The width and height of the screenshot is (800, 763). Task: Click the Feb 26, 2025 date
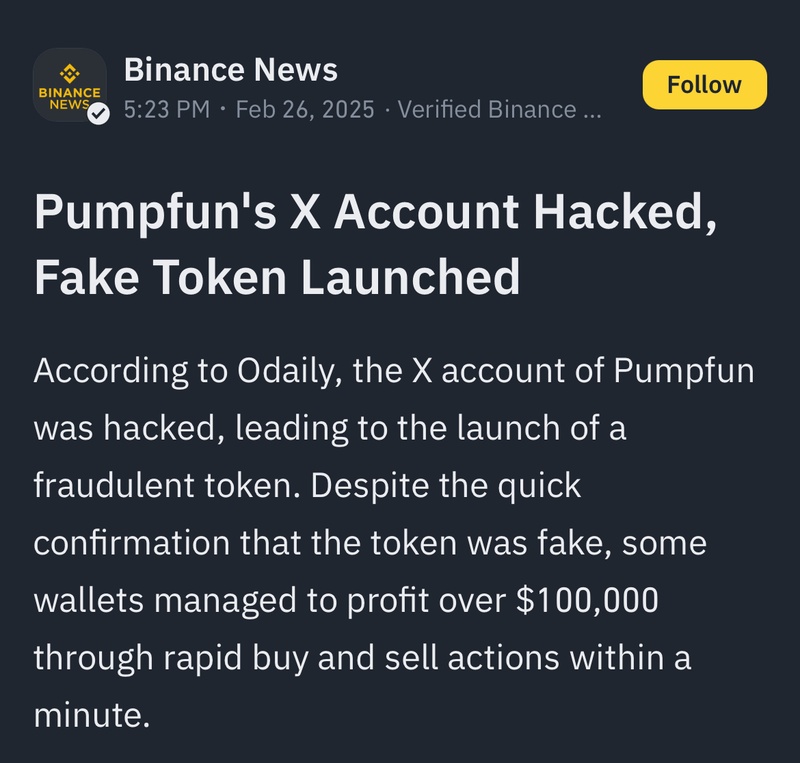(x=305, y=109)
